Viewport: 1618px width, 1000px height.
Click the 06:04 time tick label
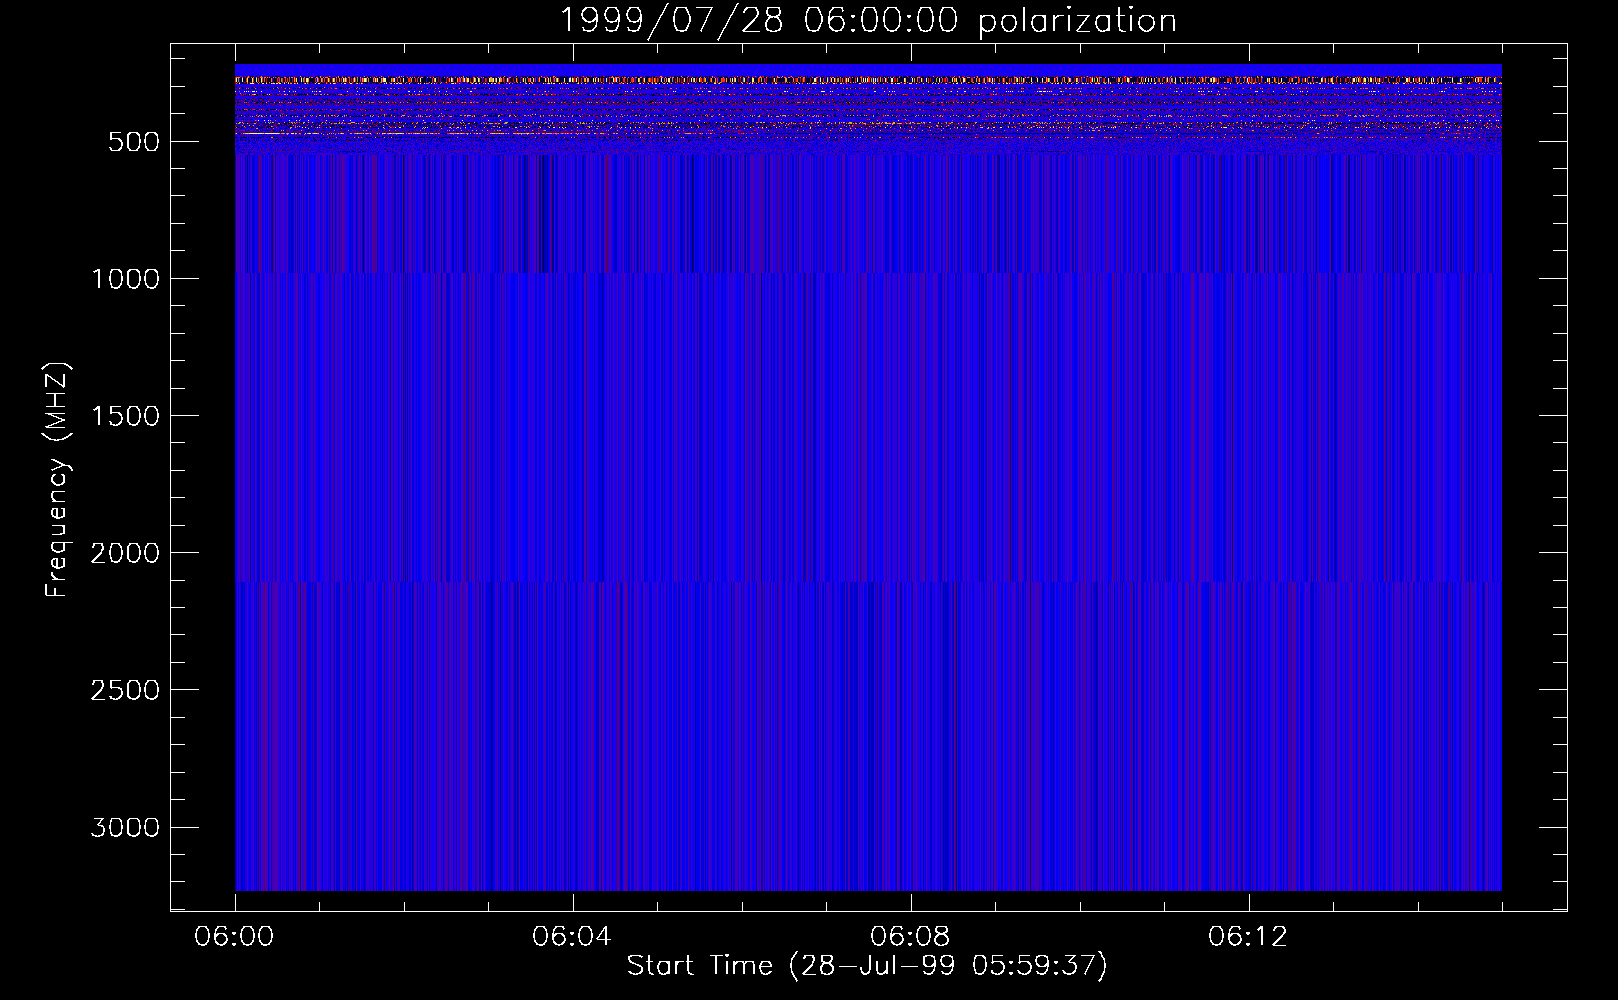(x=572, y=937)
